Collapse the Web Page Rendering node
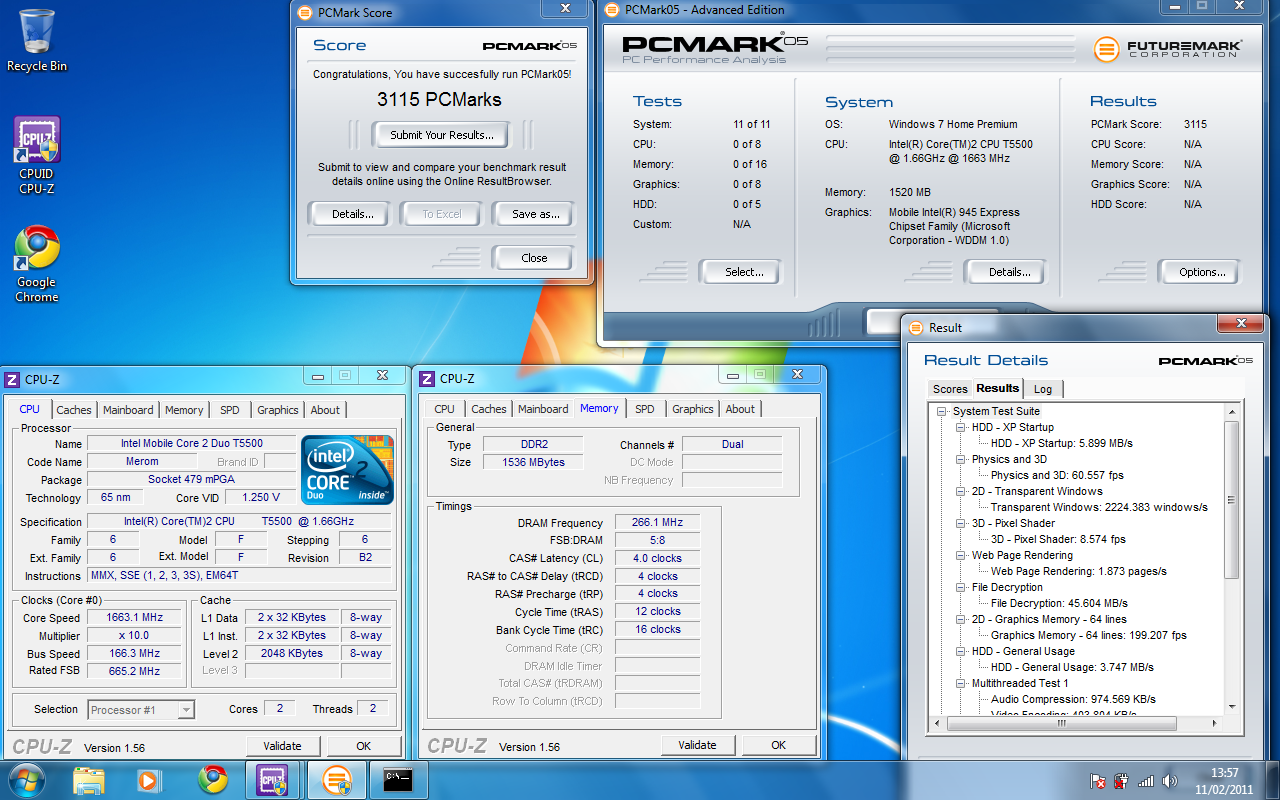Screen dimensions: 1280x800 961,555
